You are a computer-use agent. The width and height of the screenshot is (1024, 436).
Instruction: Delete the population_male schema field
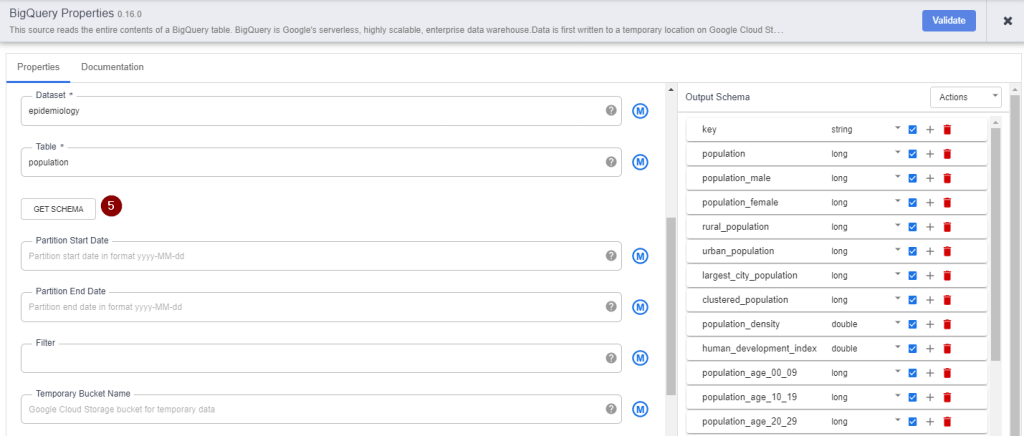click(x=947, y=178)
